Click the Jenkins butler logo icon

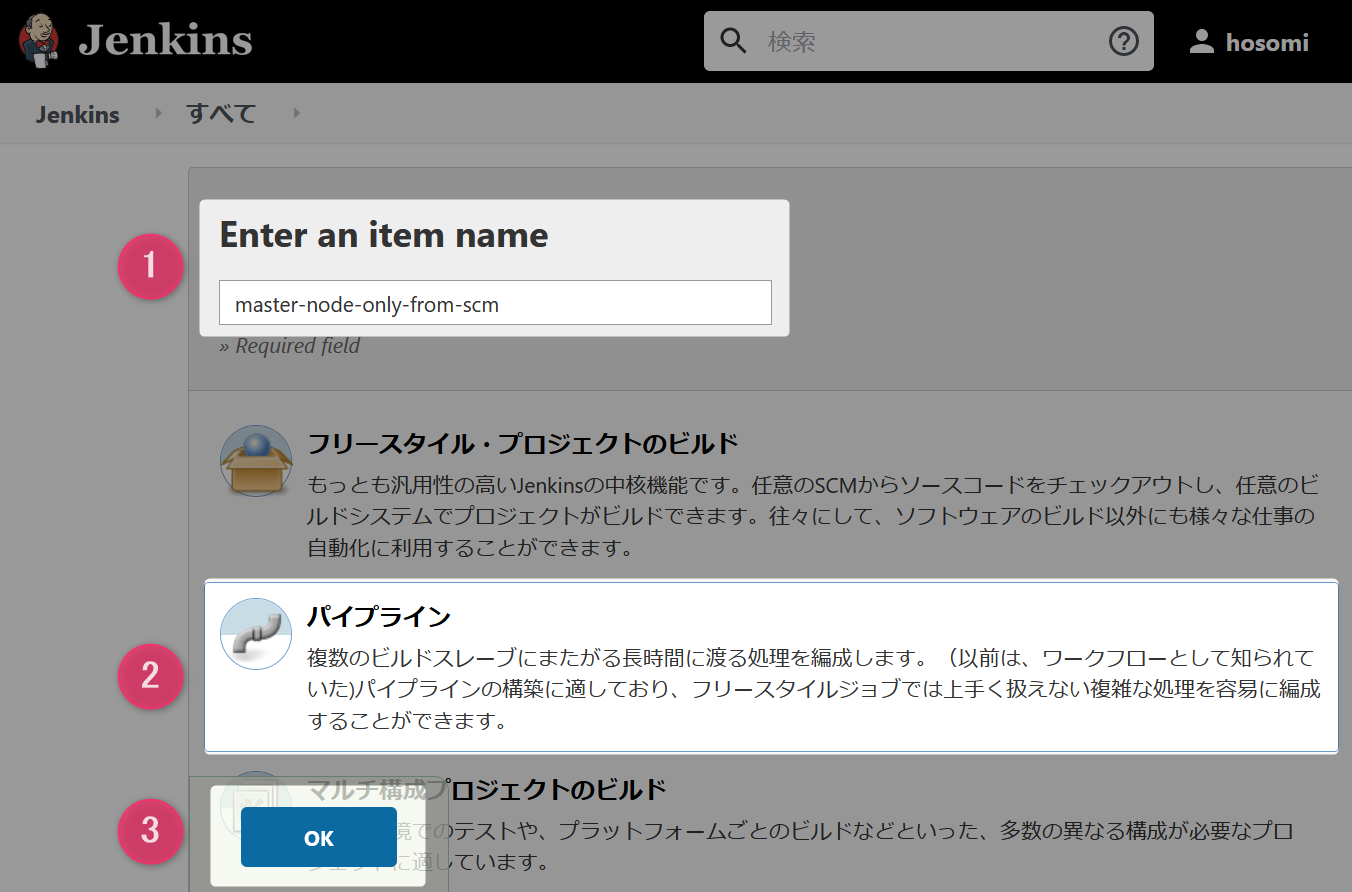pos(39,41)
